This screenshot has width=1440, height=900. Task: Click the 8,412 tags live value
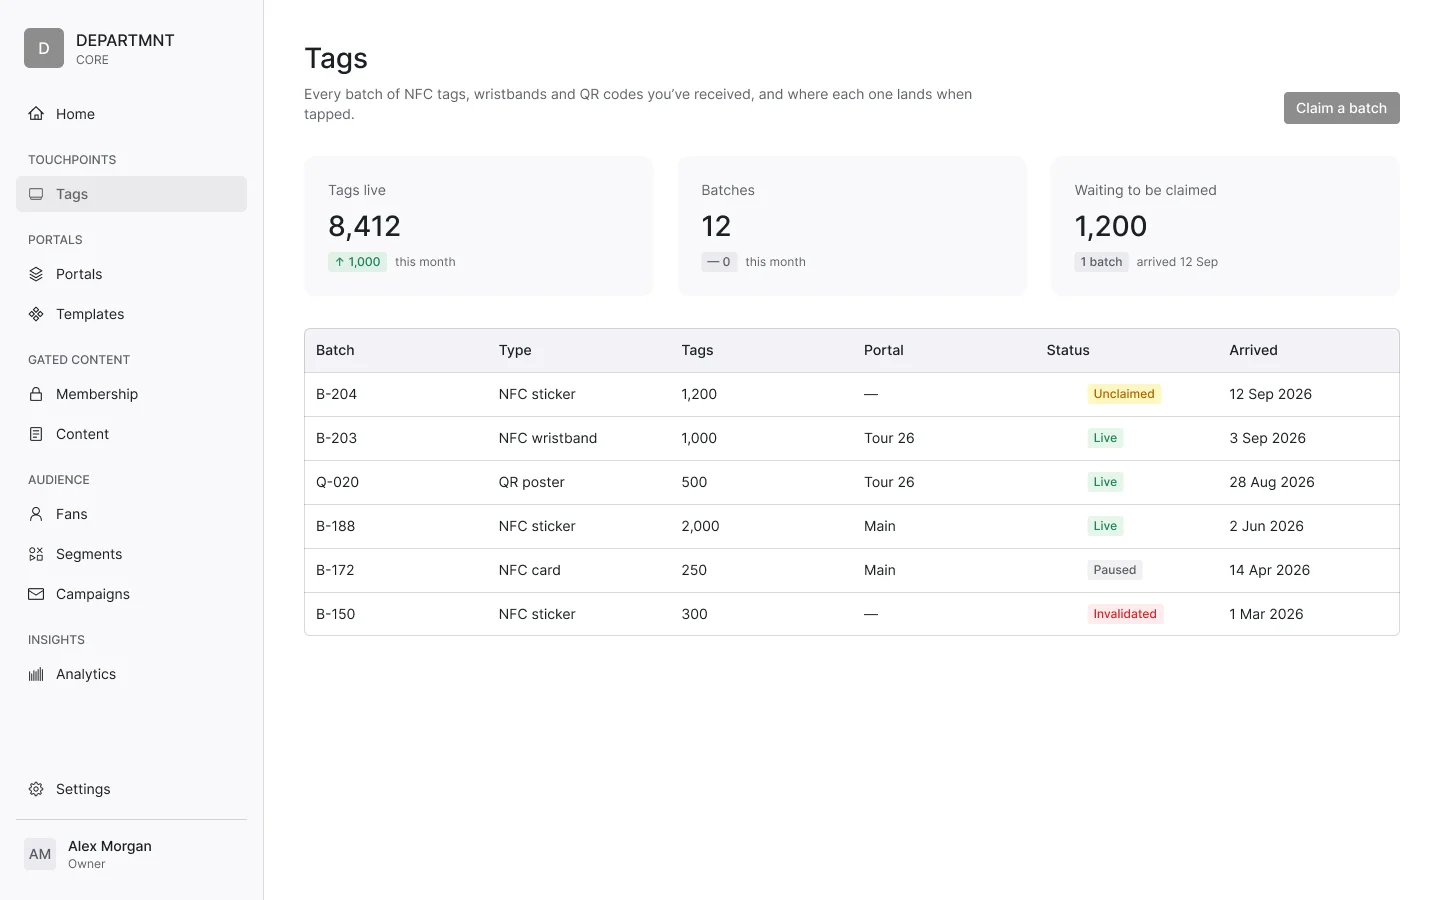[364, 226]
